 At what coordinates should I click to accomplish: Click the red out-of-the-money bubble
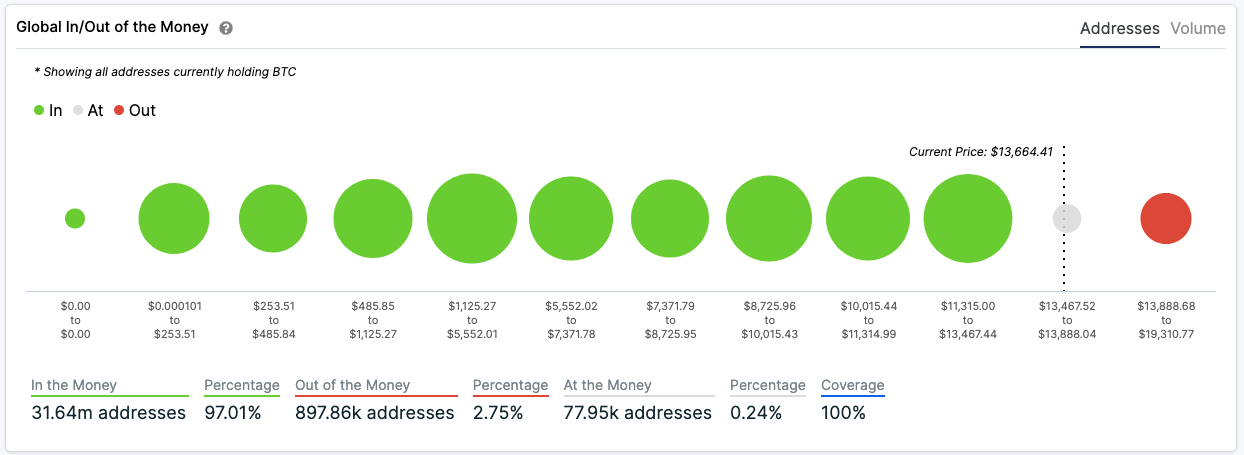(x=1165, y=218)
